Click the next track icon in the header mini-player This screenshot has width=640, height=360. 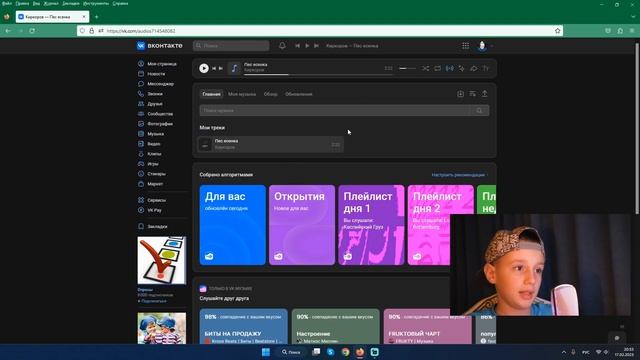316,46
